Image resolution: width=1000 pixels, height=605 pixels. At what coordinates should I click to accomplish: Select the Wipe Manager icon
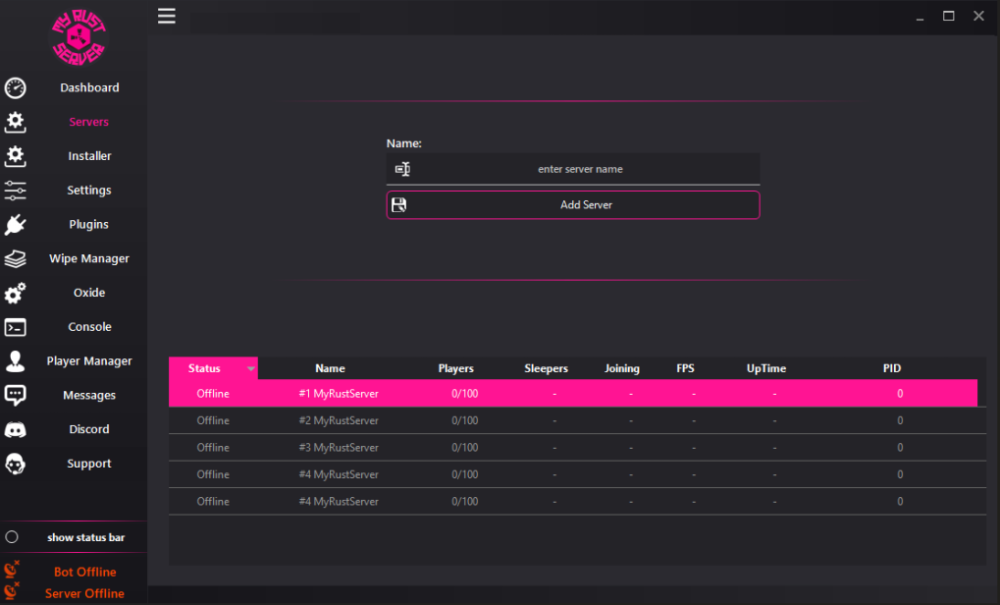pyautogui.click(x=14, y=258)
